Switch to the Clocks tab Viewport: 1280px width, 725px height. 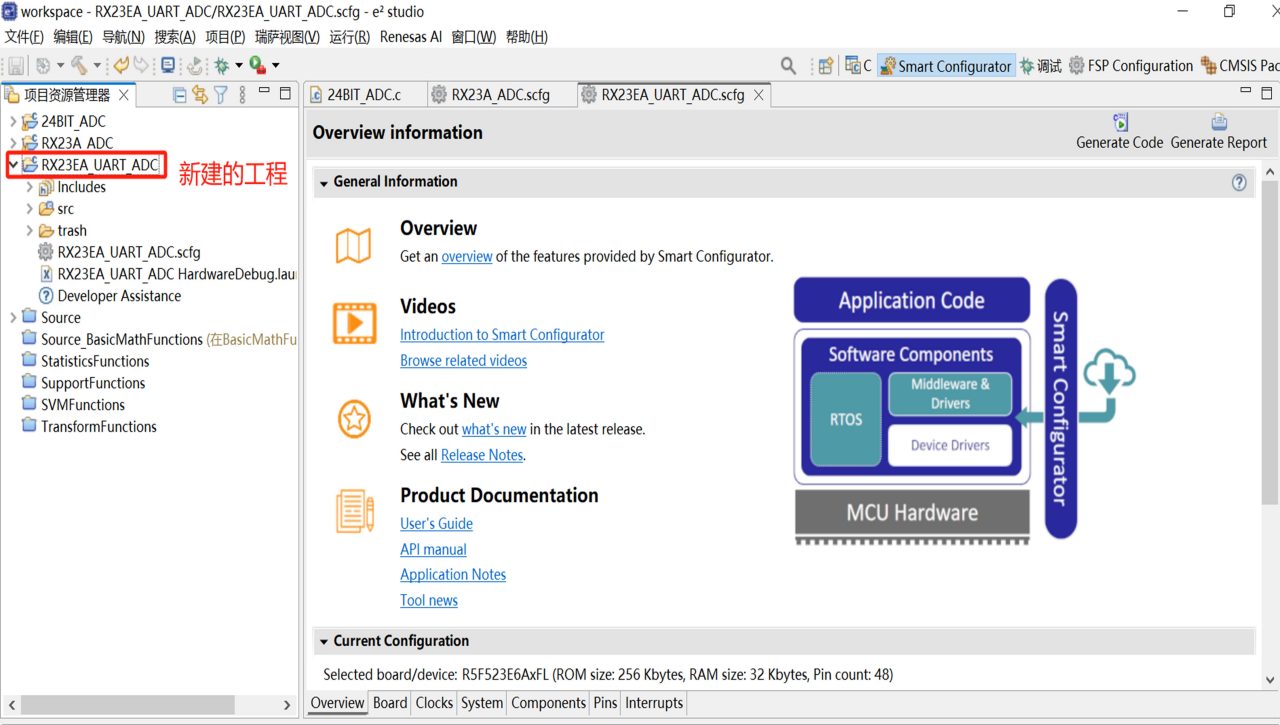(434, 703)
